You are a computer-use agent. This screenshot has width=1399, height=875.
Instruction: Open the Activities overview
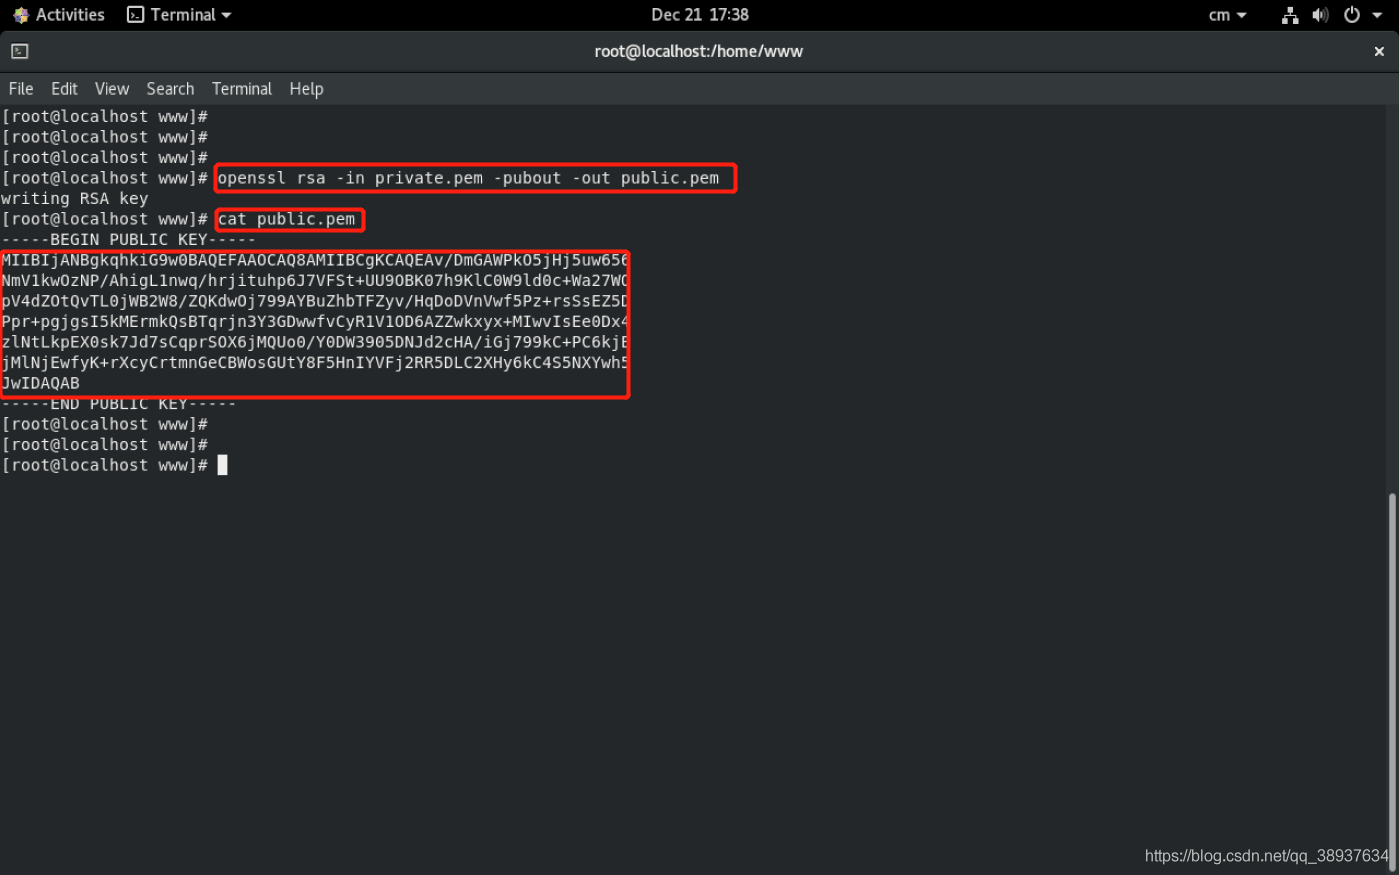tap(59, 15)
